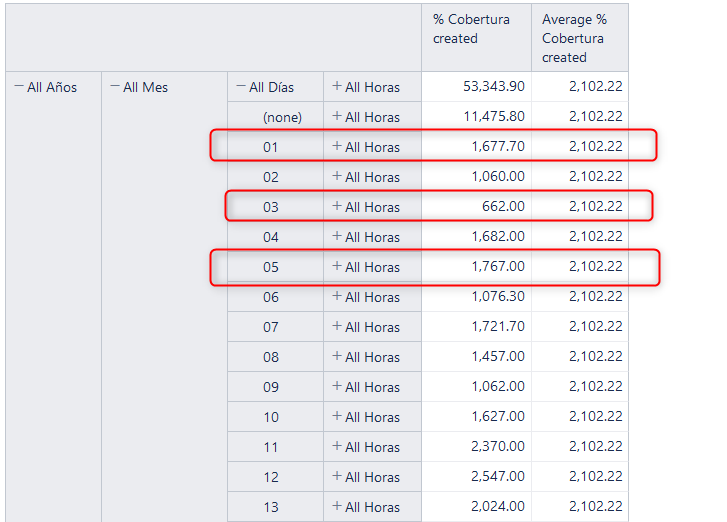The width and height of the screenshot is (727, 522).
Task: Expand All Horas for day 08
Action: coord(337,356)
